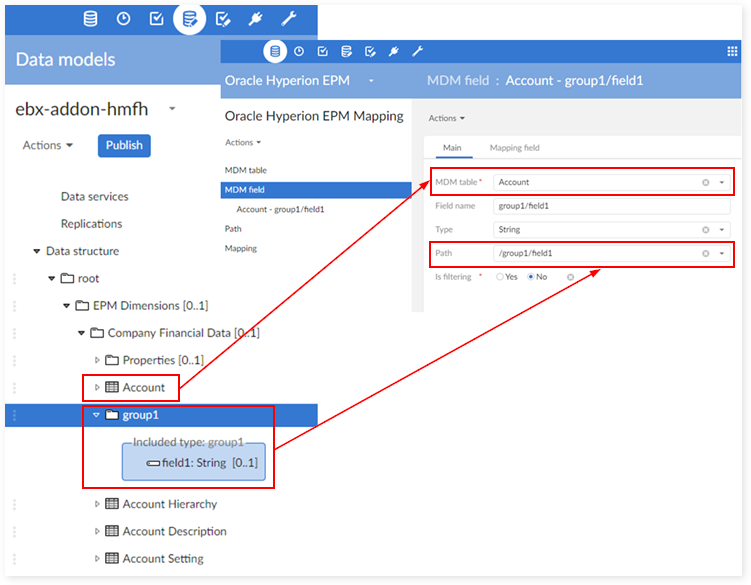Click the plug add-ons icon in top toolbar

click(x=255, y=19)
